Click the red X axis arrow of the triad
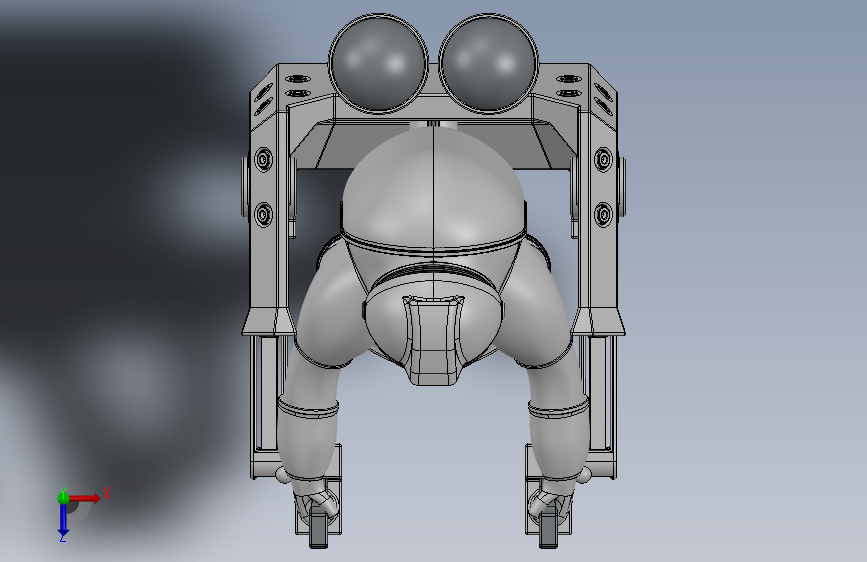Image resolution: width=867 pixels, height=562 pixels. pyautogui.click(x=85, y=498)
